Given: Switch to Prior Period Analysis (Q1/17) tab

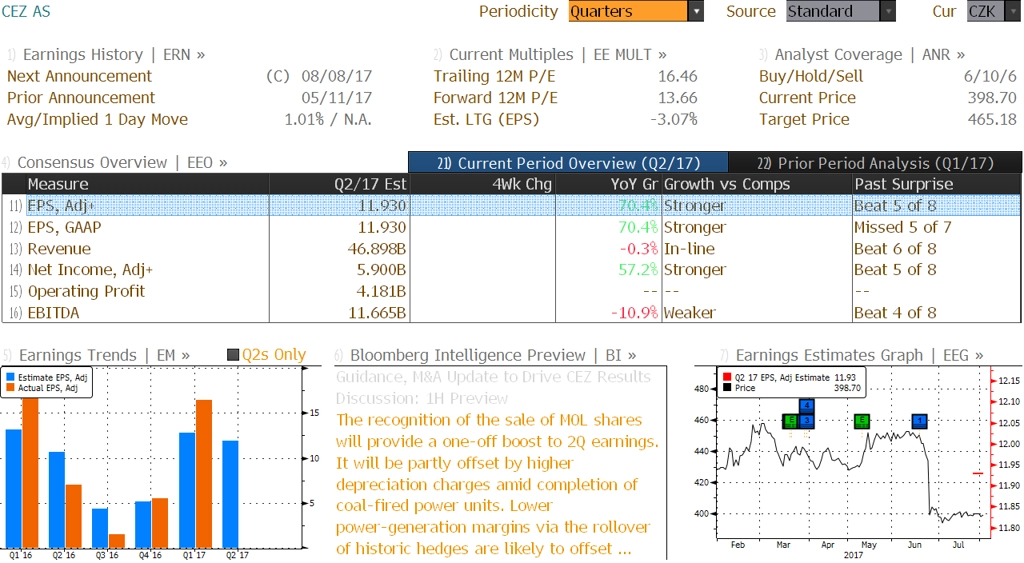Looking at the screenshot, I should tap(875, 163).
